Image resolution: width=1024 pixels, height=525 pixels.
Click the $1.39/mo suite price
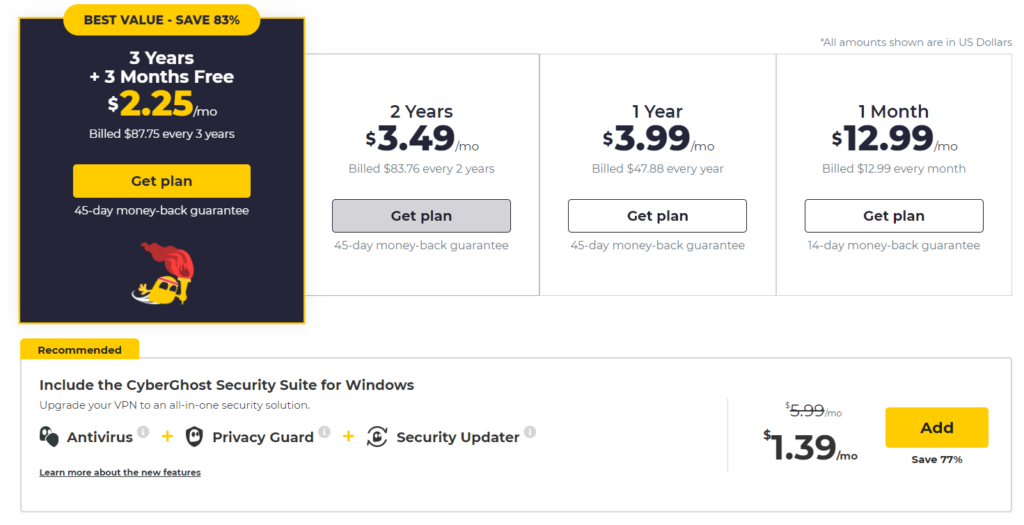click(x=810, y=447)
